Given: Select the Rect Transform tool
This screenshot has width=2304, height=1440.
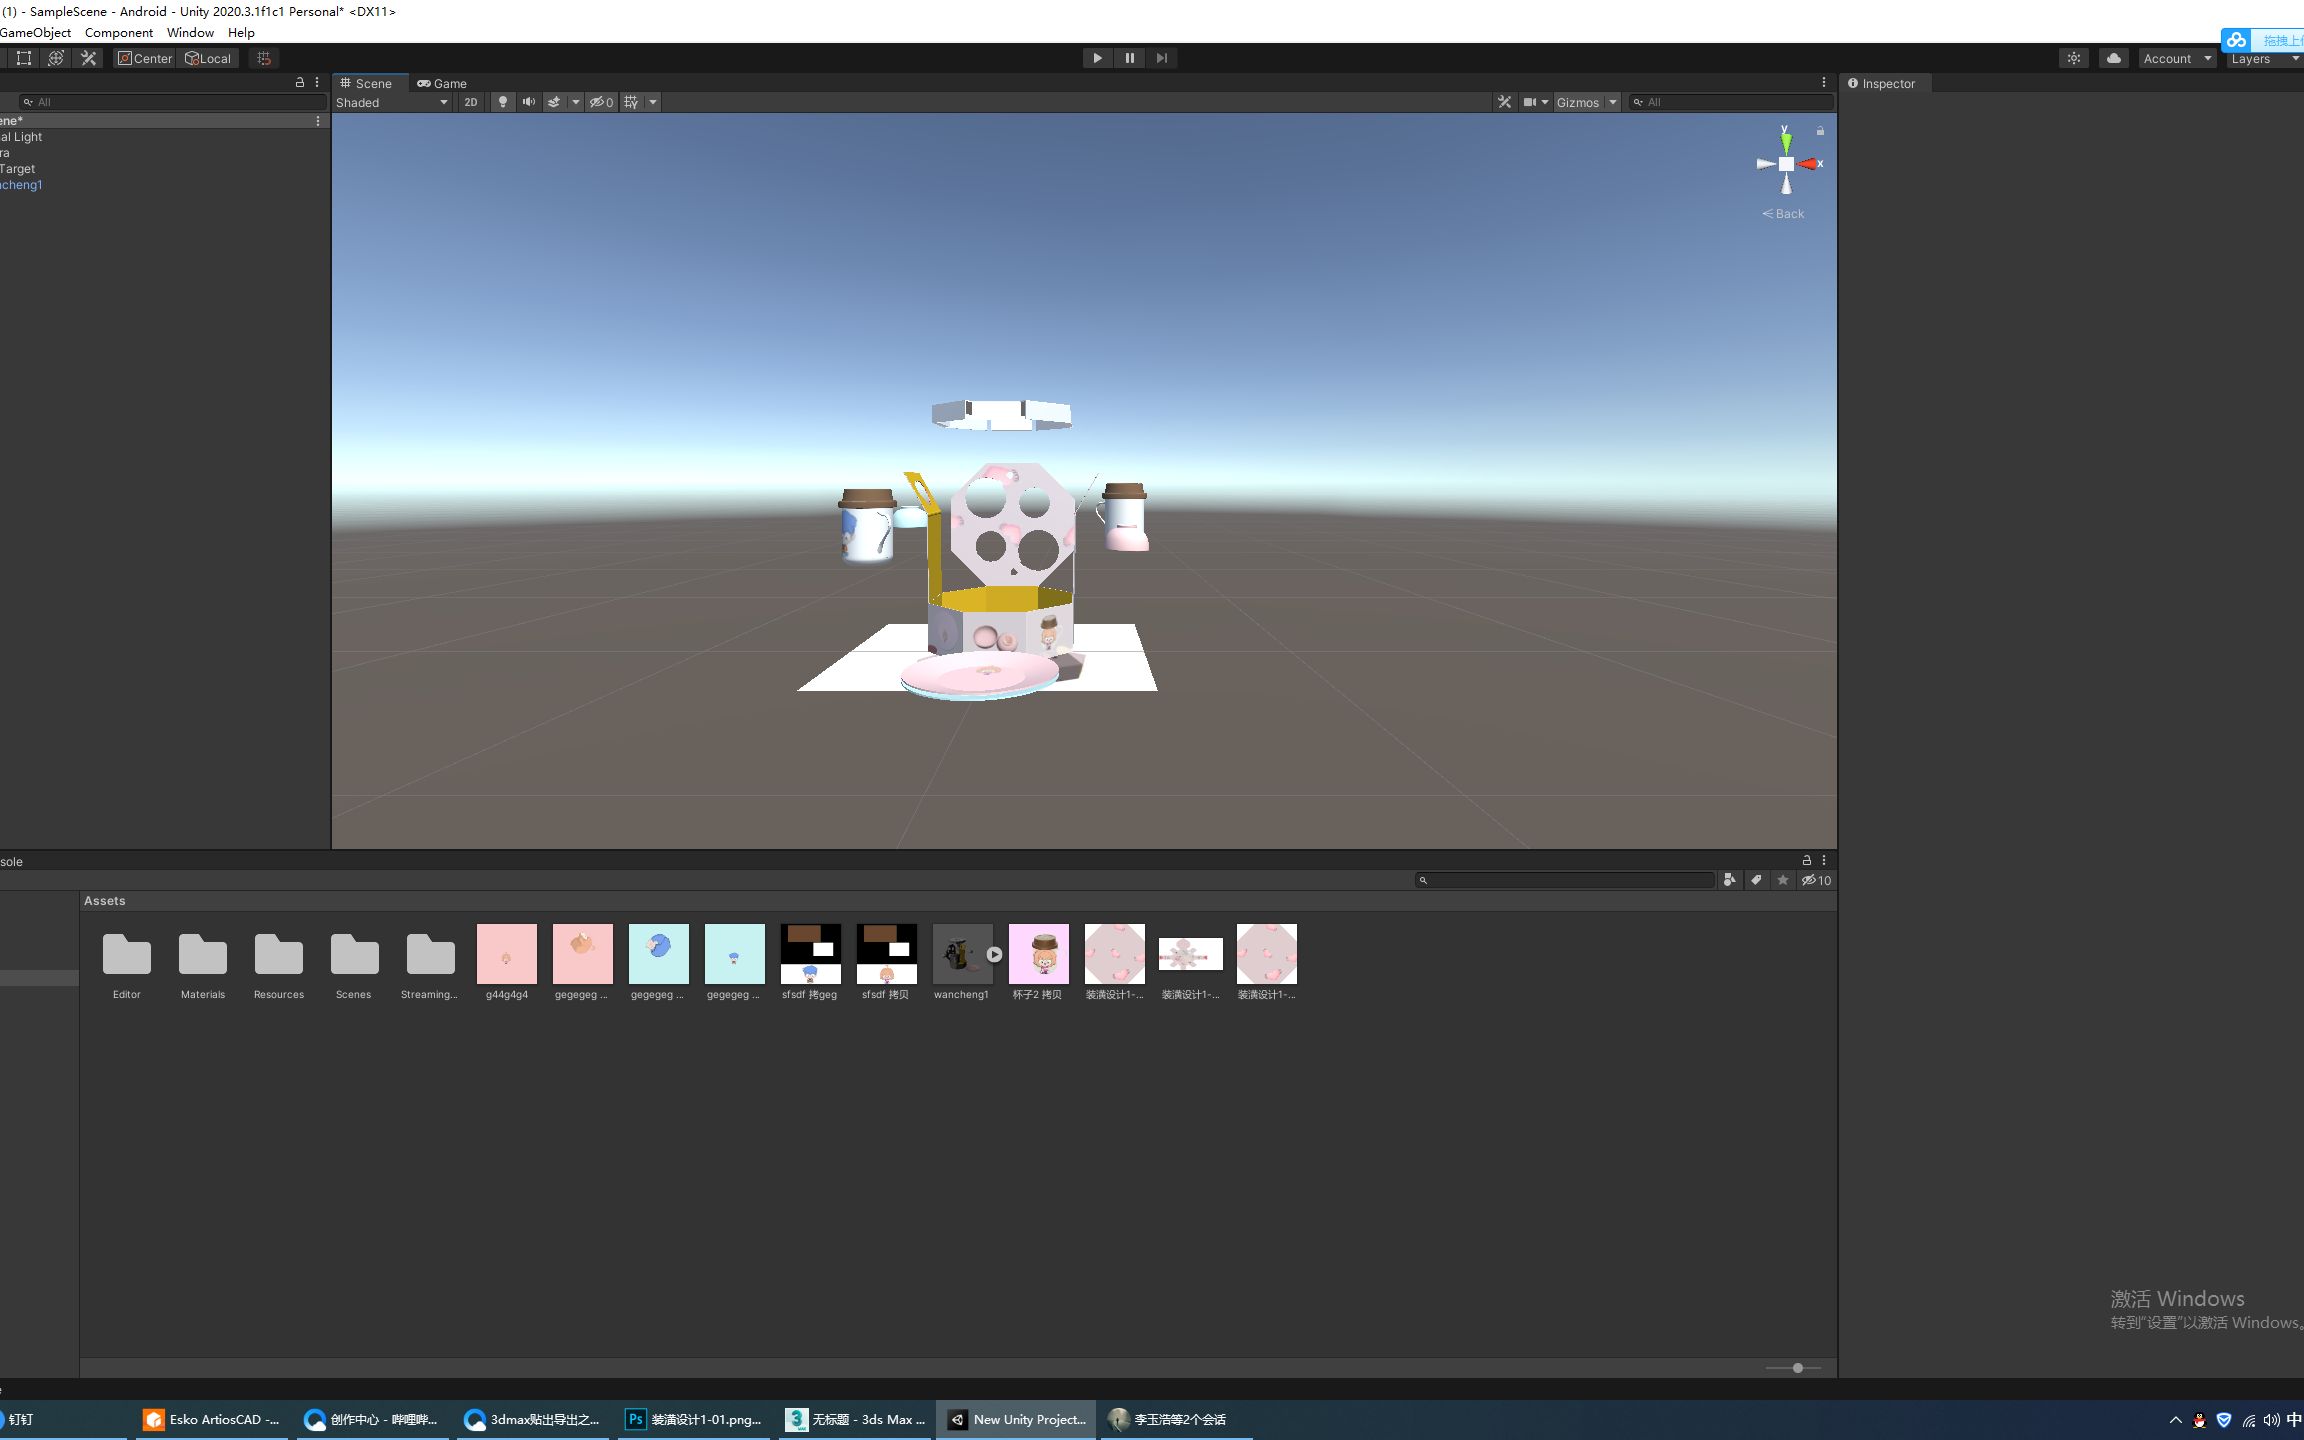Looking at the screenshot, I should point(24,58).
